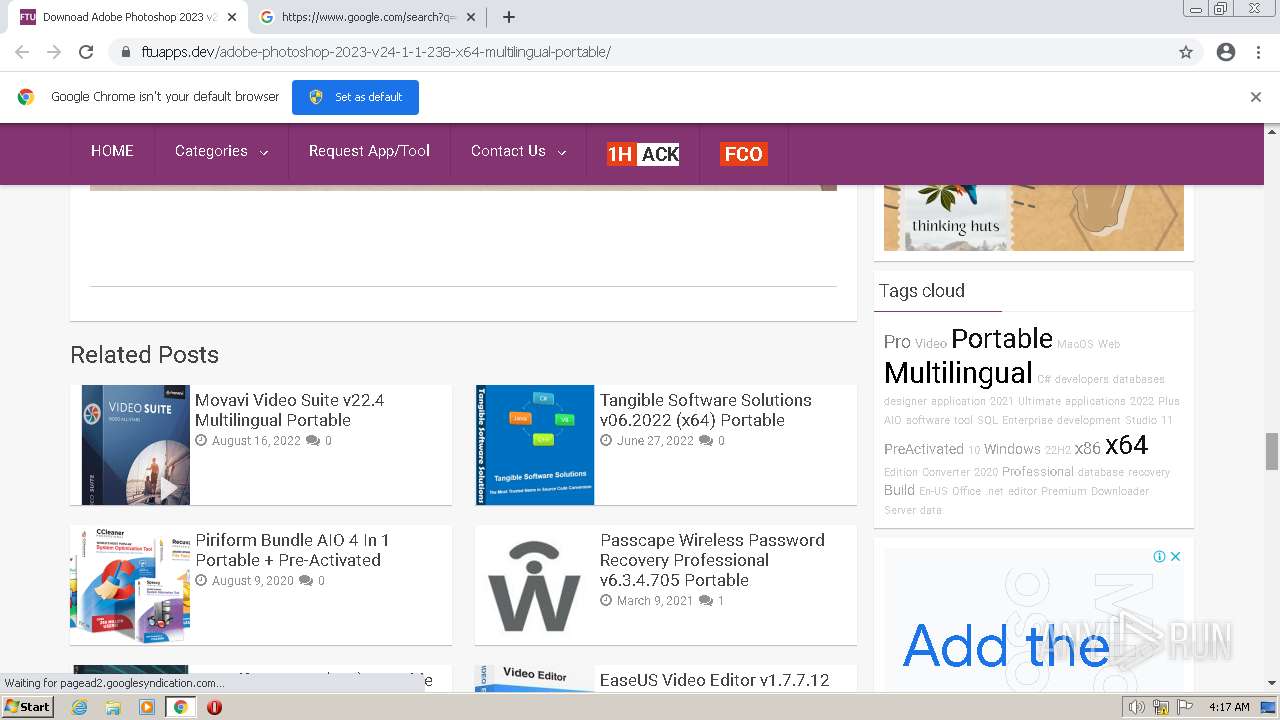
Task: Click the 1HACK logo in the nav bar
Action: 643,154
